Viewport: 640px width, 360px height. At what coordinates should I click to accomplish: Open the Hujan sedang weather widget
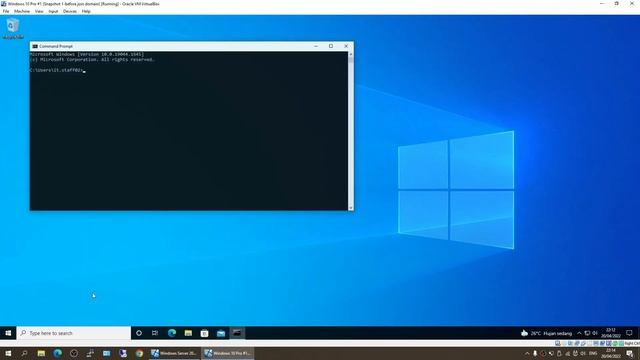547,333
